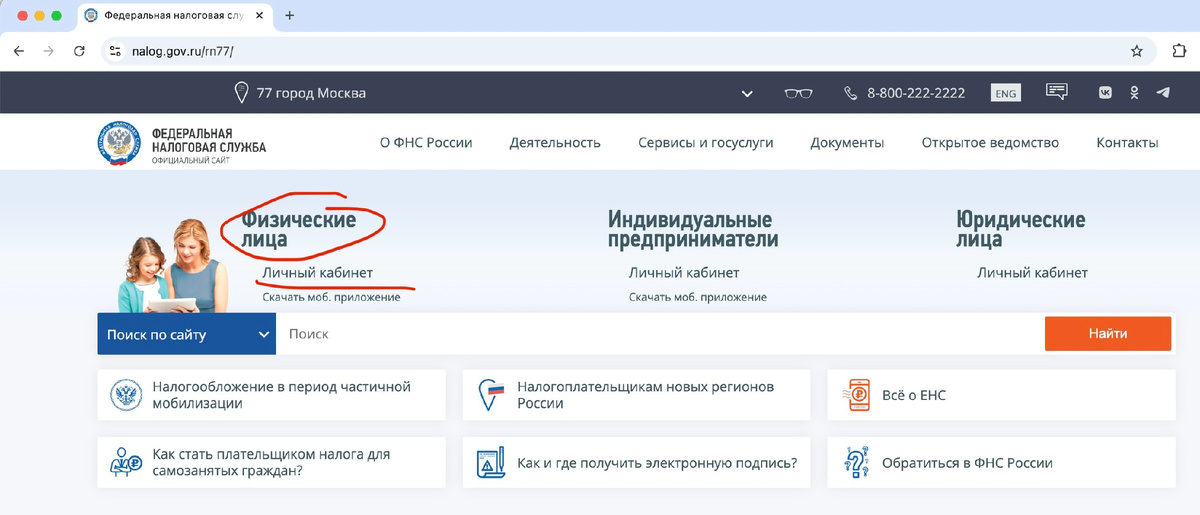Open the О ФНС России menu
The width and height of the screenshot is (1200, 515).
click(x=426, y=143)
